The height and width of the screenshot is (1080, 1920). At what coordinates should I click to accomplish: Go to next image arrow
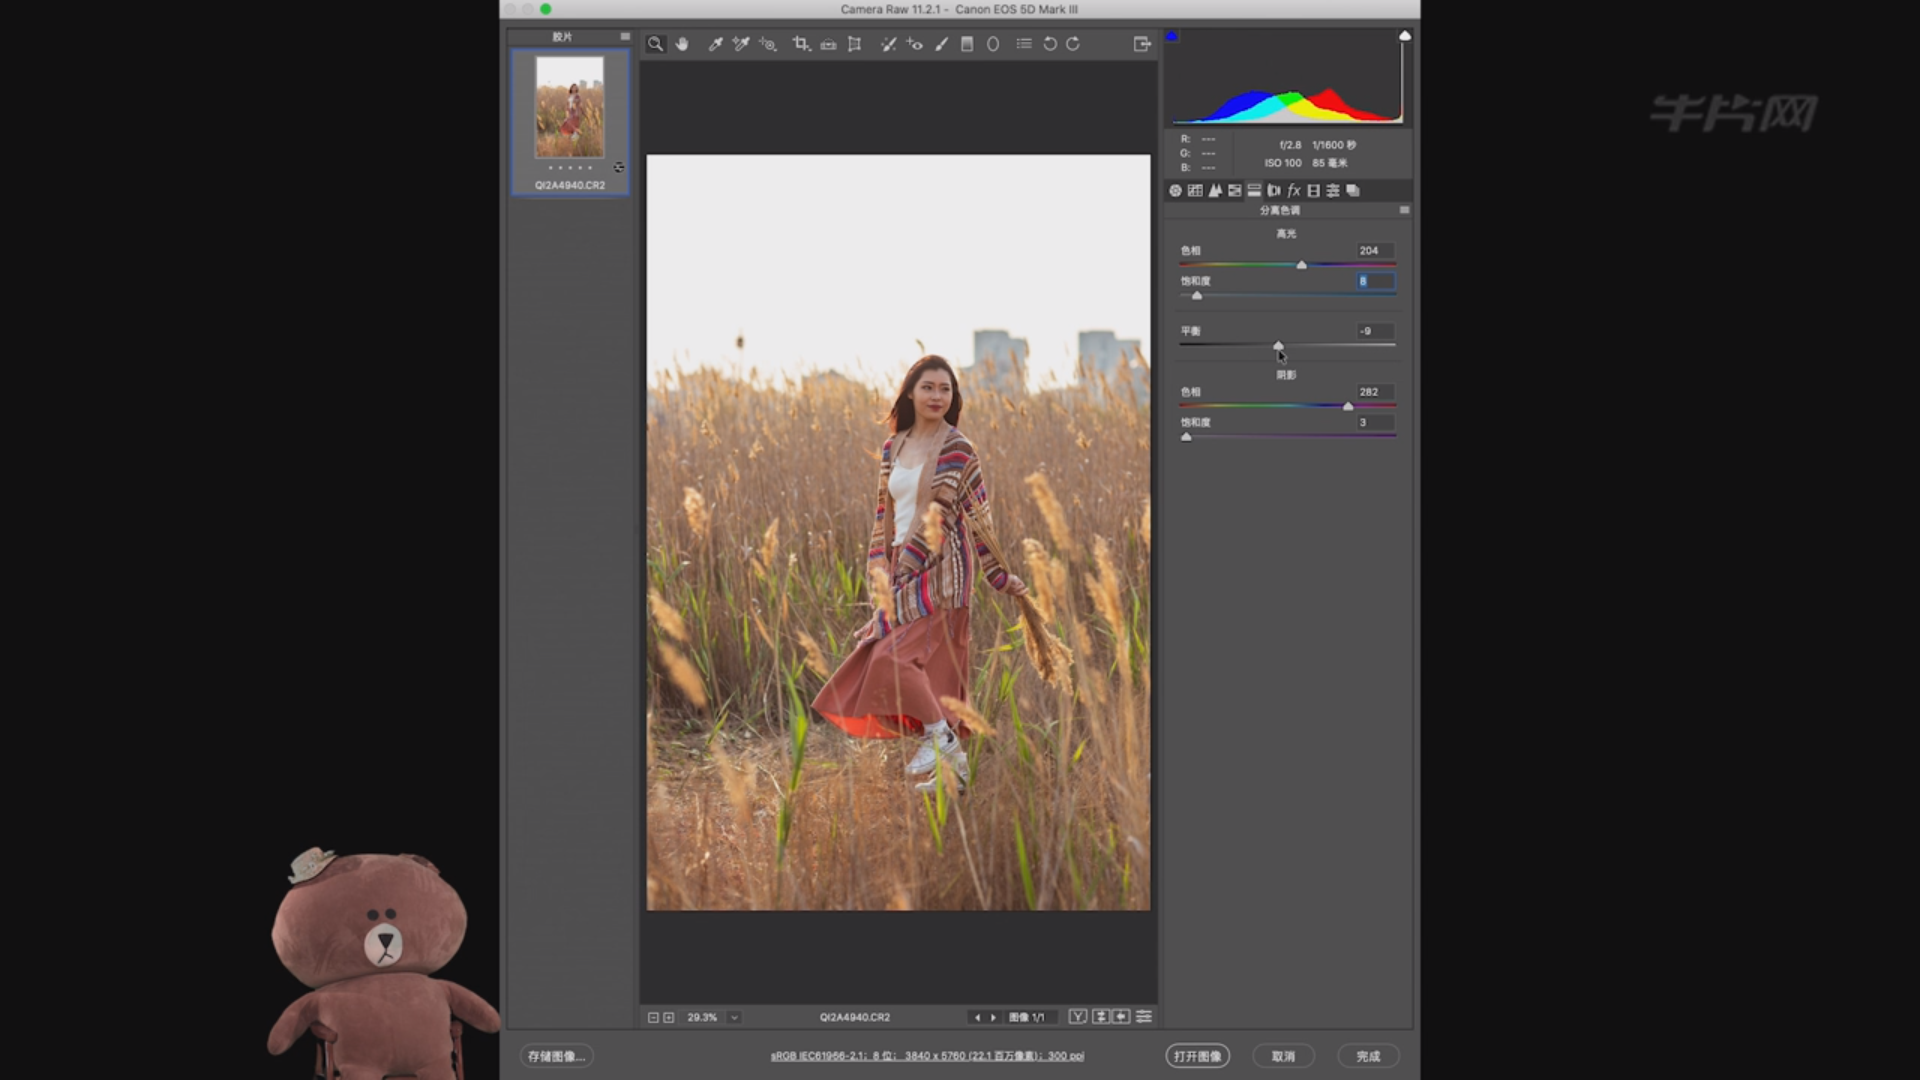pyautogui.click(x=993, y=1017)
